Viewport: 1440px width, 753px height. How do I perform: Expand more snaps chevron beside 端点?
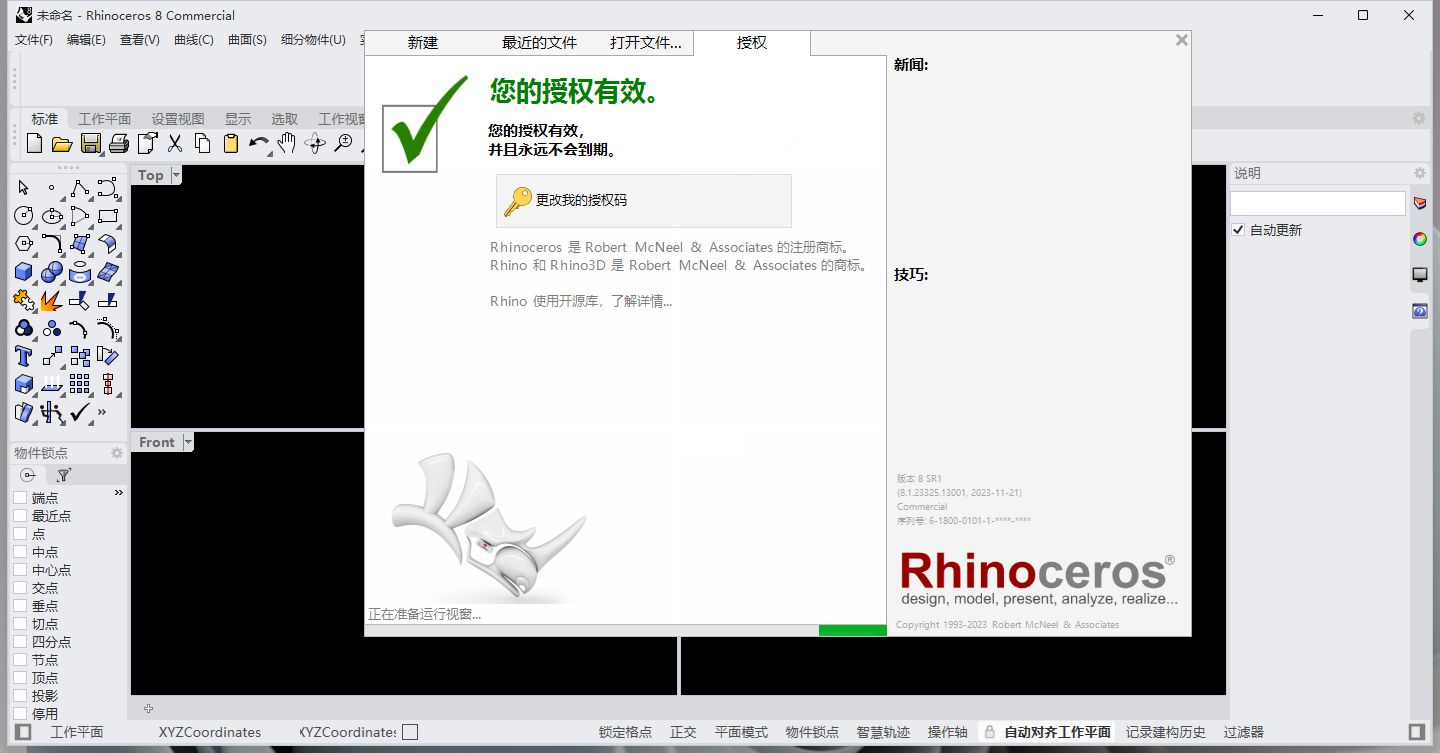point(119,493)
